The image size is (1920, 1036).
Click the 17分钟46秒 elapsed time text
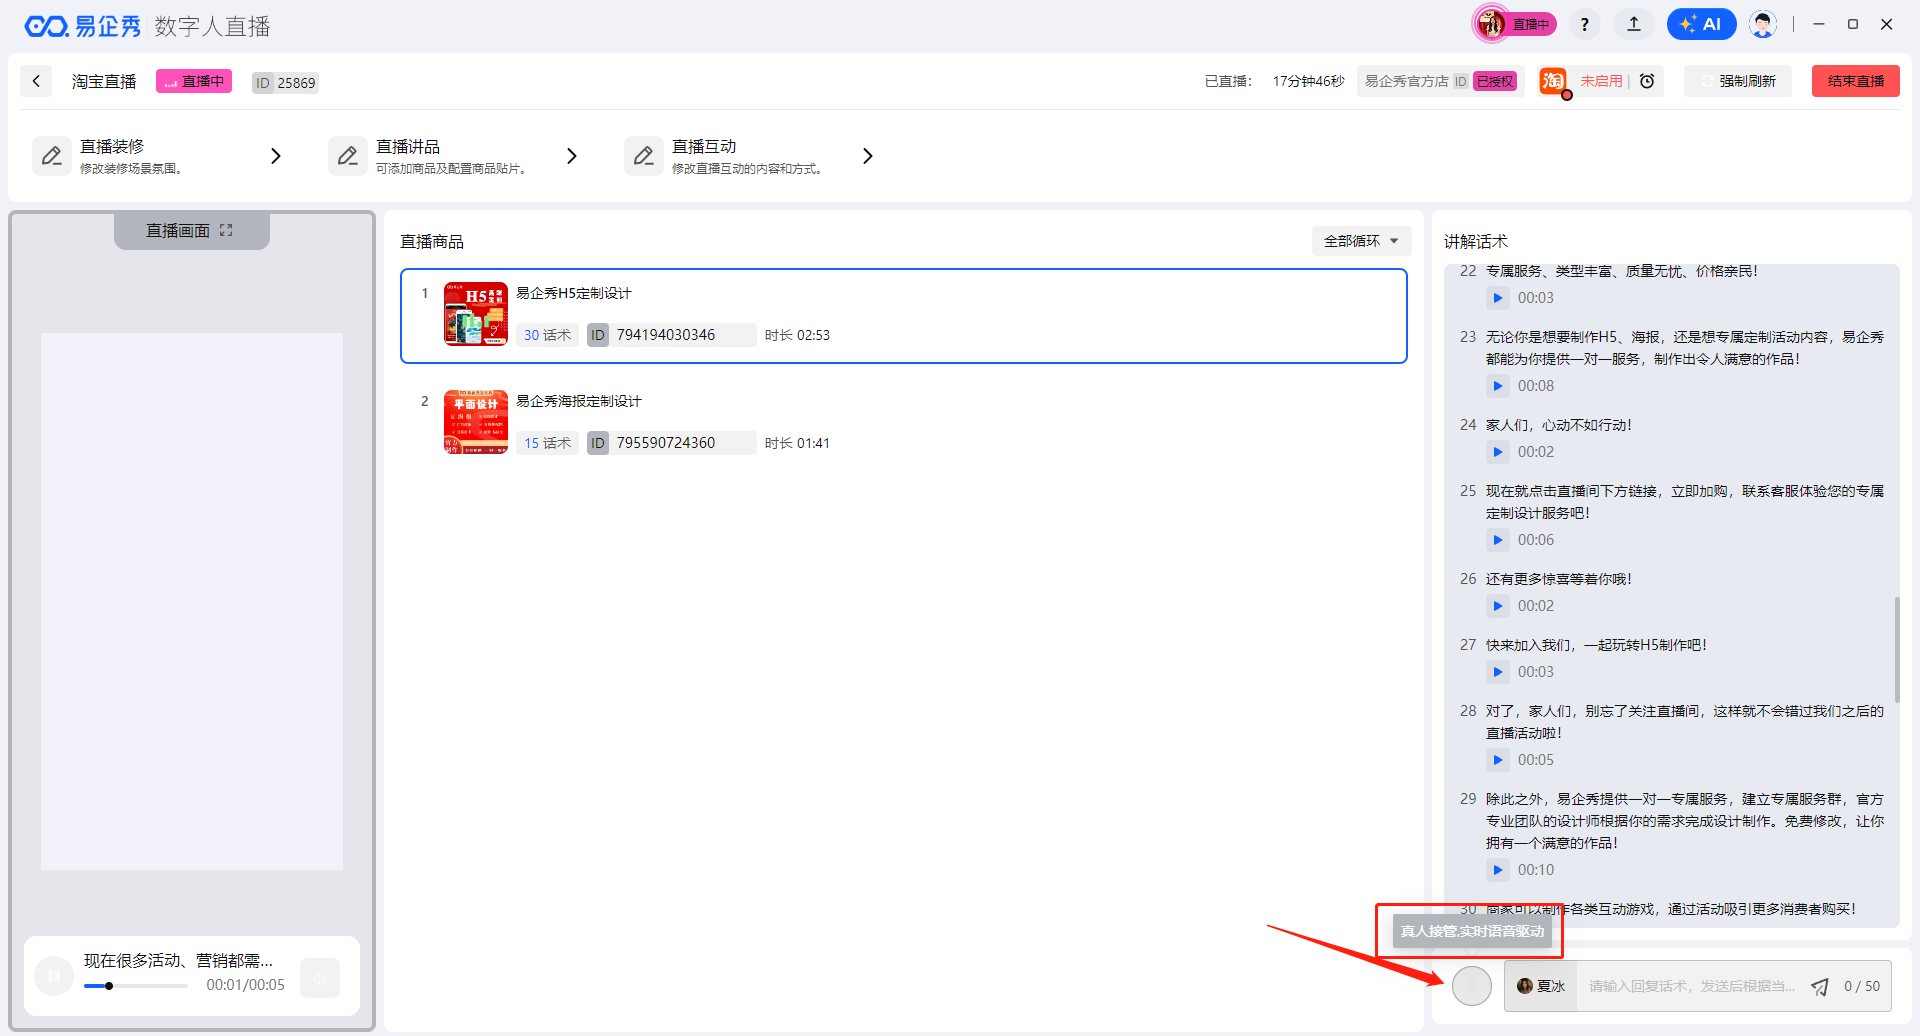pos(1308,81)
